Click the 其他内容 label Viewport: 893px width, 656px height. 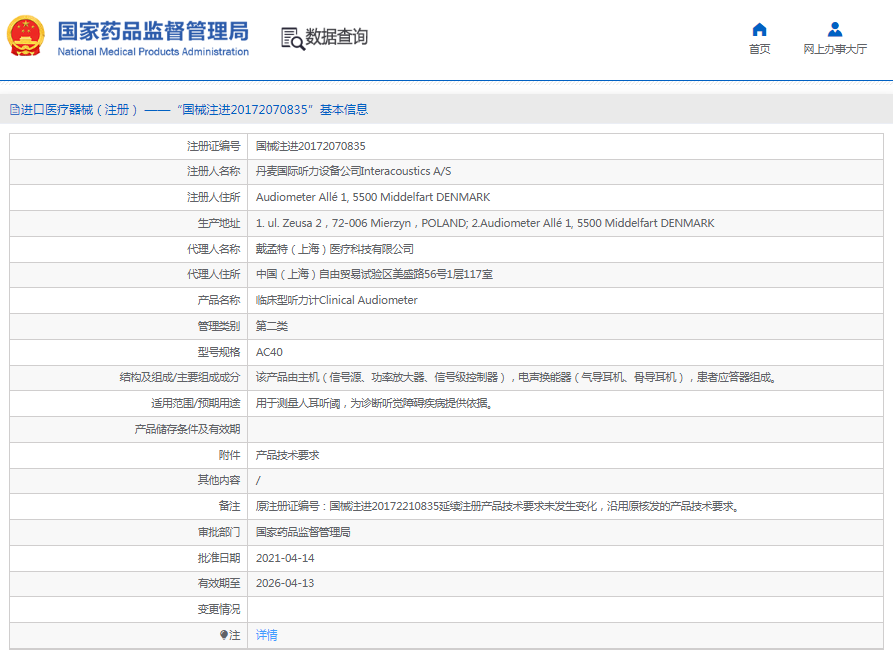[x=219, y=480]
